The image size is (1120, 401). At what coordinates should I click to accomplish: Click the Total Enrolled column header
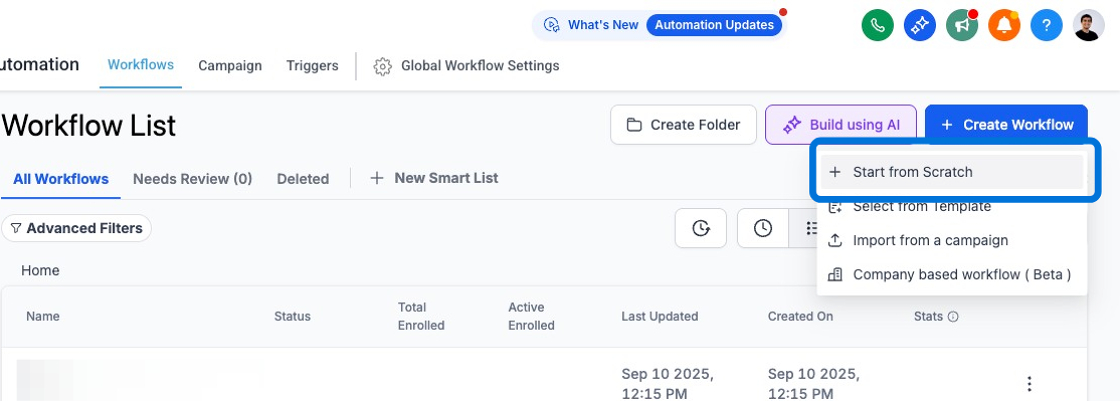[x=421, y=317]
